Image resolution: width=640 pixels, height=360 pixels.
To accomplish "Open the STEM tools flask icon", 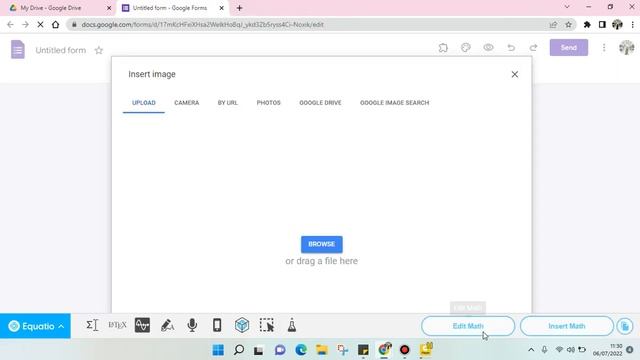I will click(x=292, y=325).
